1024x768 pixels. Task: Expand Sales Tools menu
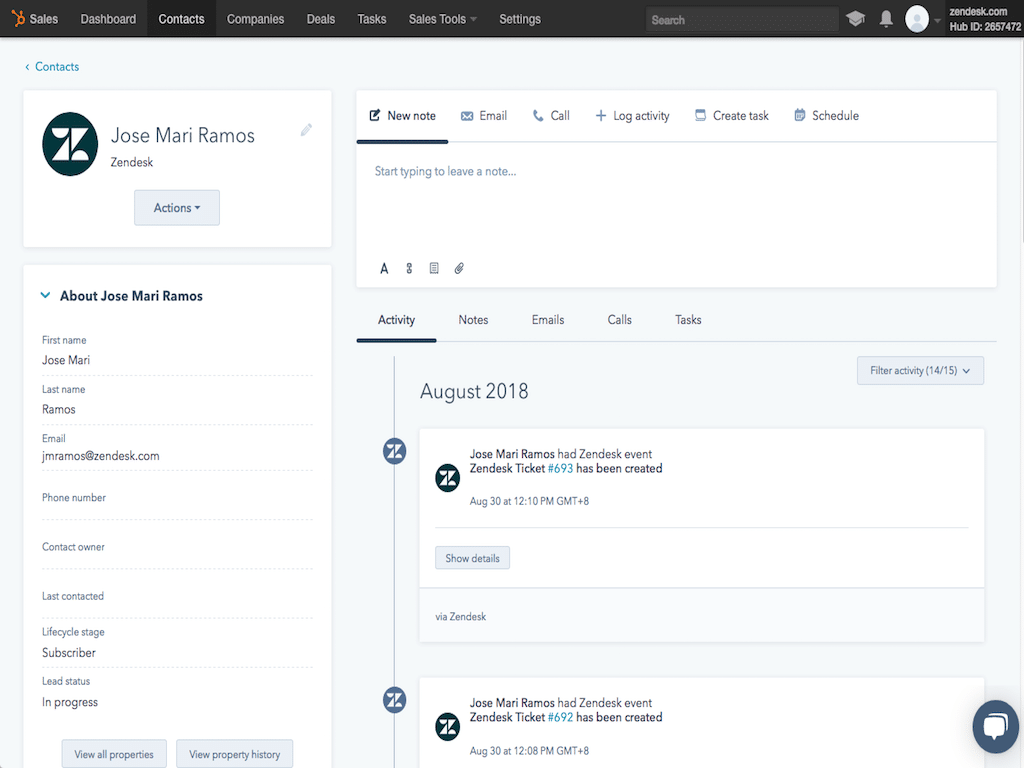(x=442, y=19)
